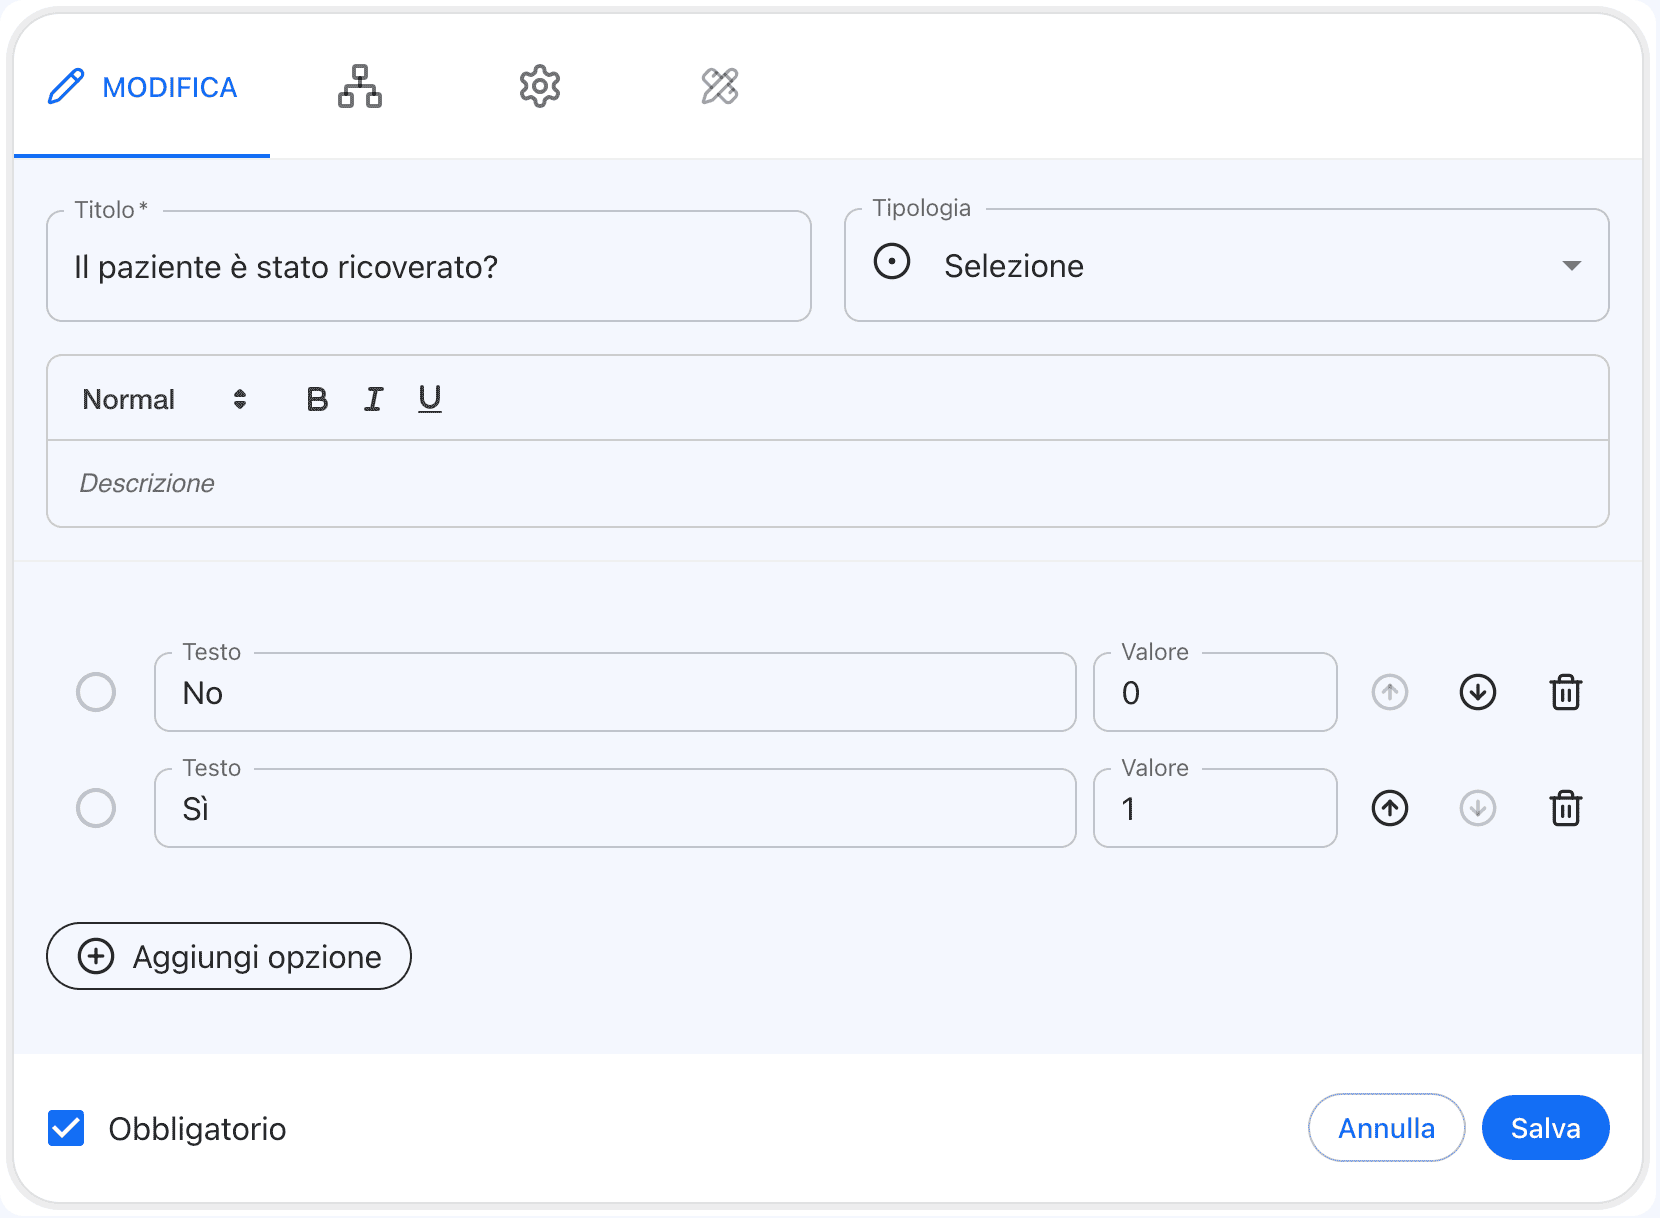1660x1218 pixels.
Task: Click the disabled up arrow of No row
Action: point(1390,692)
